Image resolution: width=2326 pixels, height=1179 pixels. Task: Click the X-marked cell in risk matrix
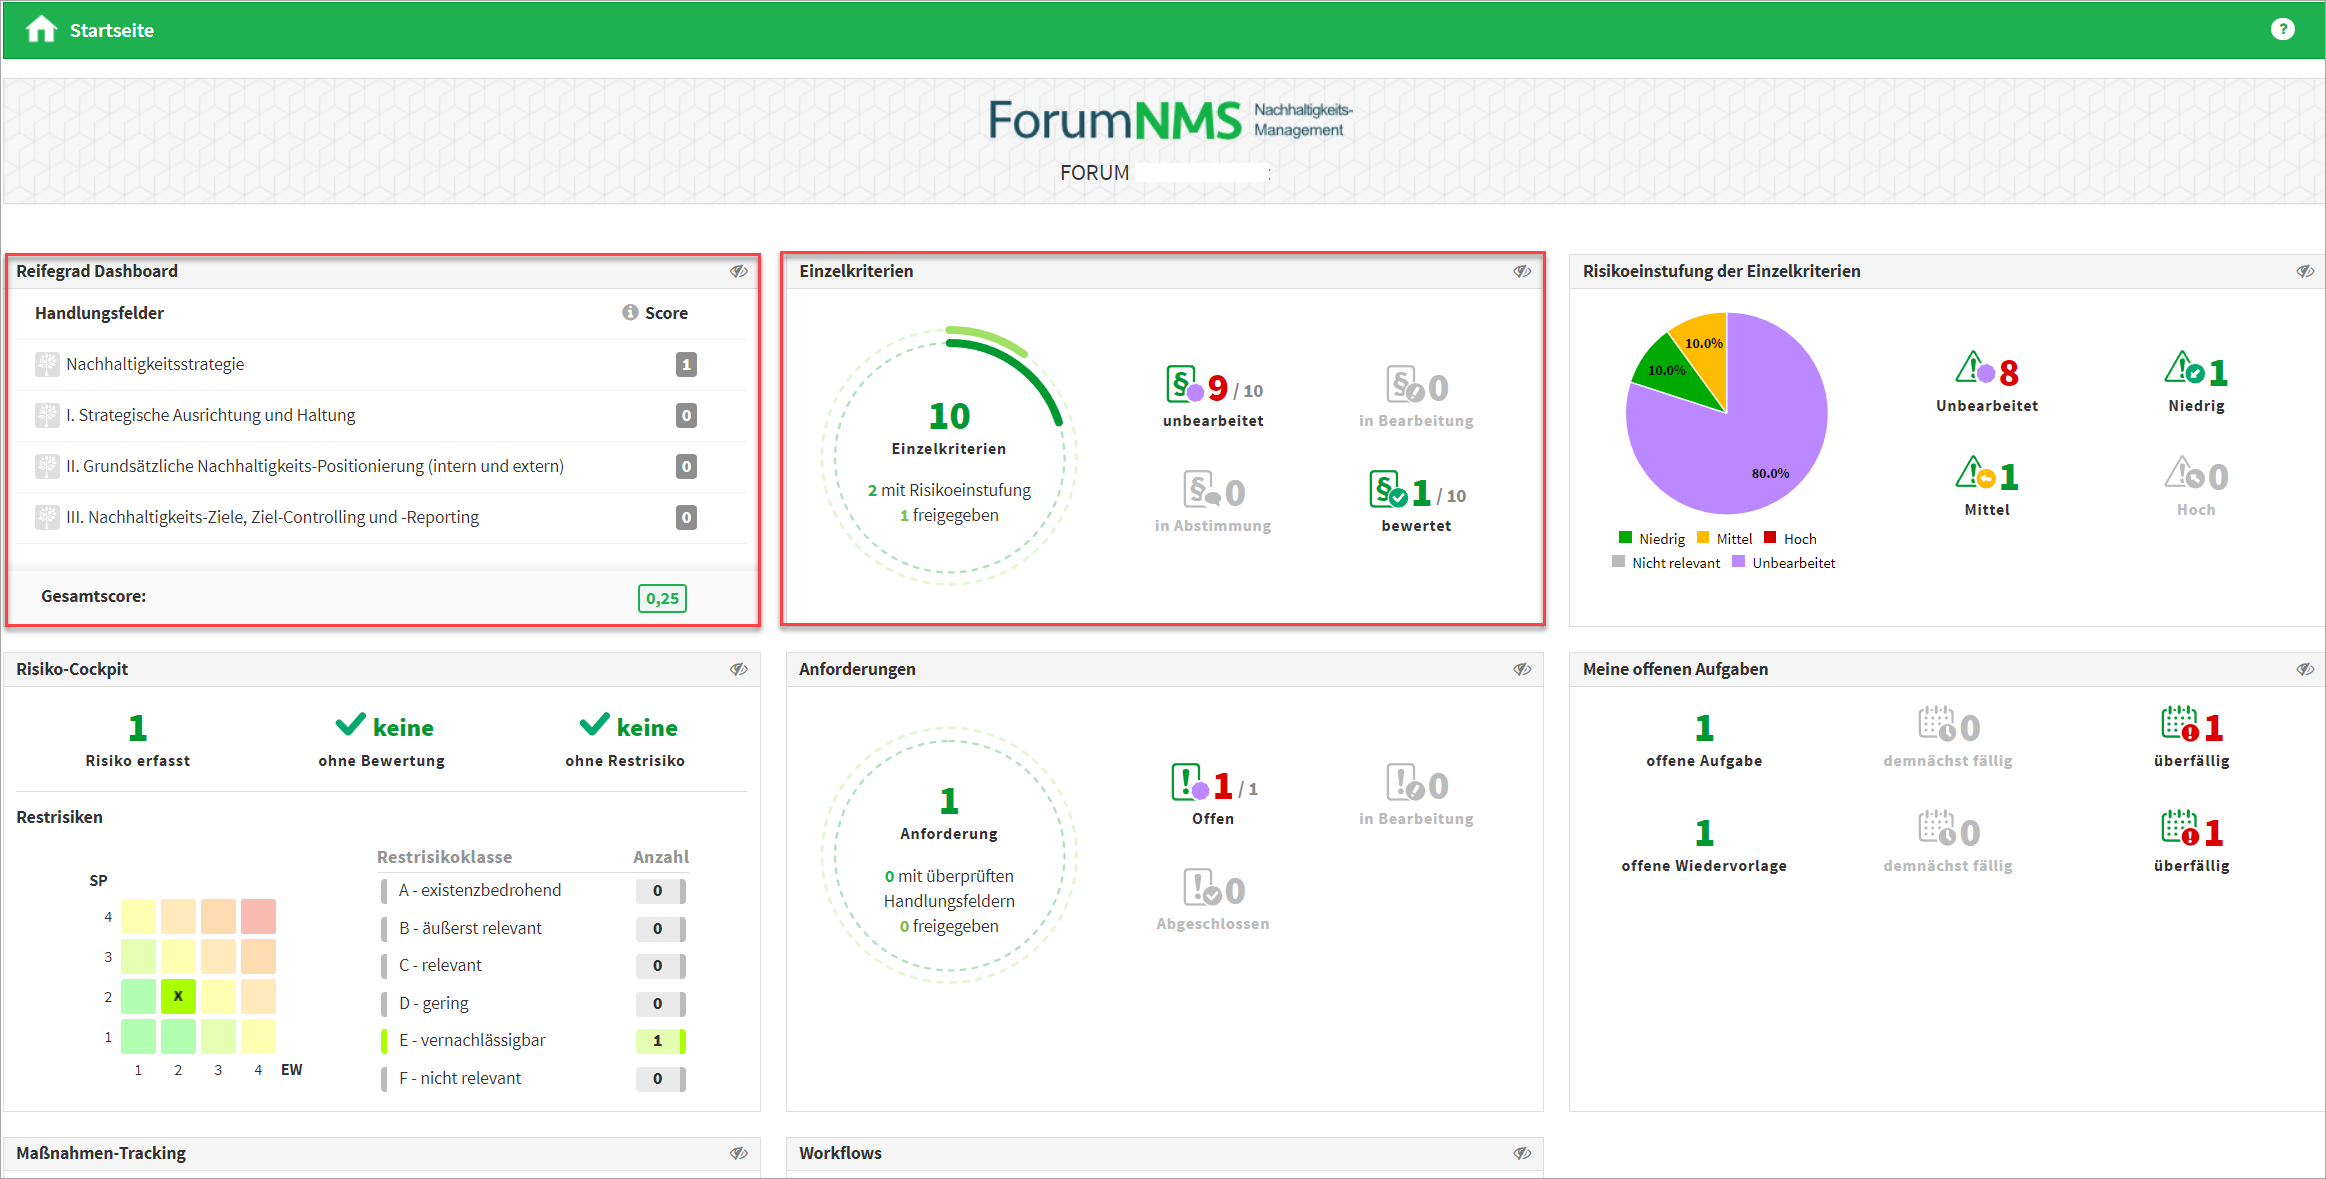point(178,996)
